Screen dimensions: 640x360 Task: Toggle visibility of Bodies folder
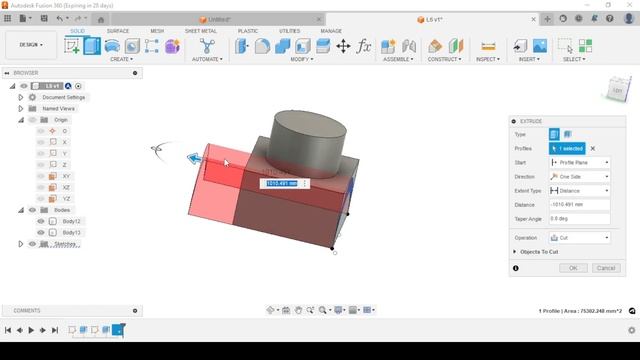click(x=32, y=210)
